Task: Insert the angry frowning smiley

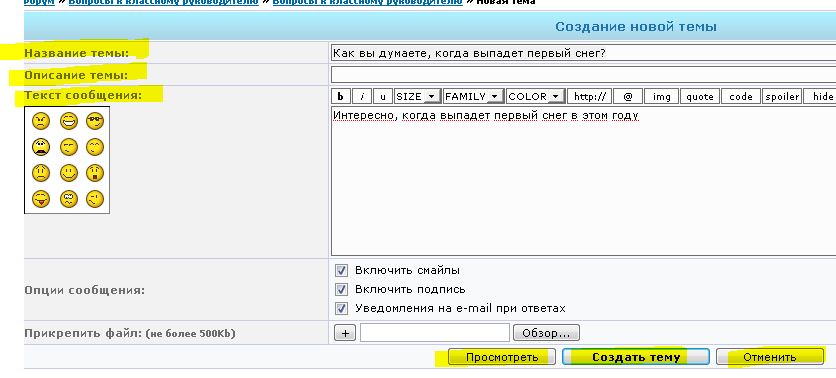Action: point(41,121)
